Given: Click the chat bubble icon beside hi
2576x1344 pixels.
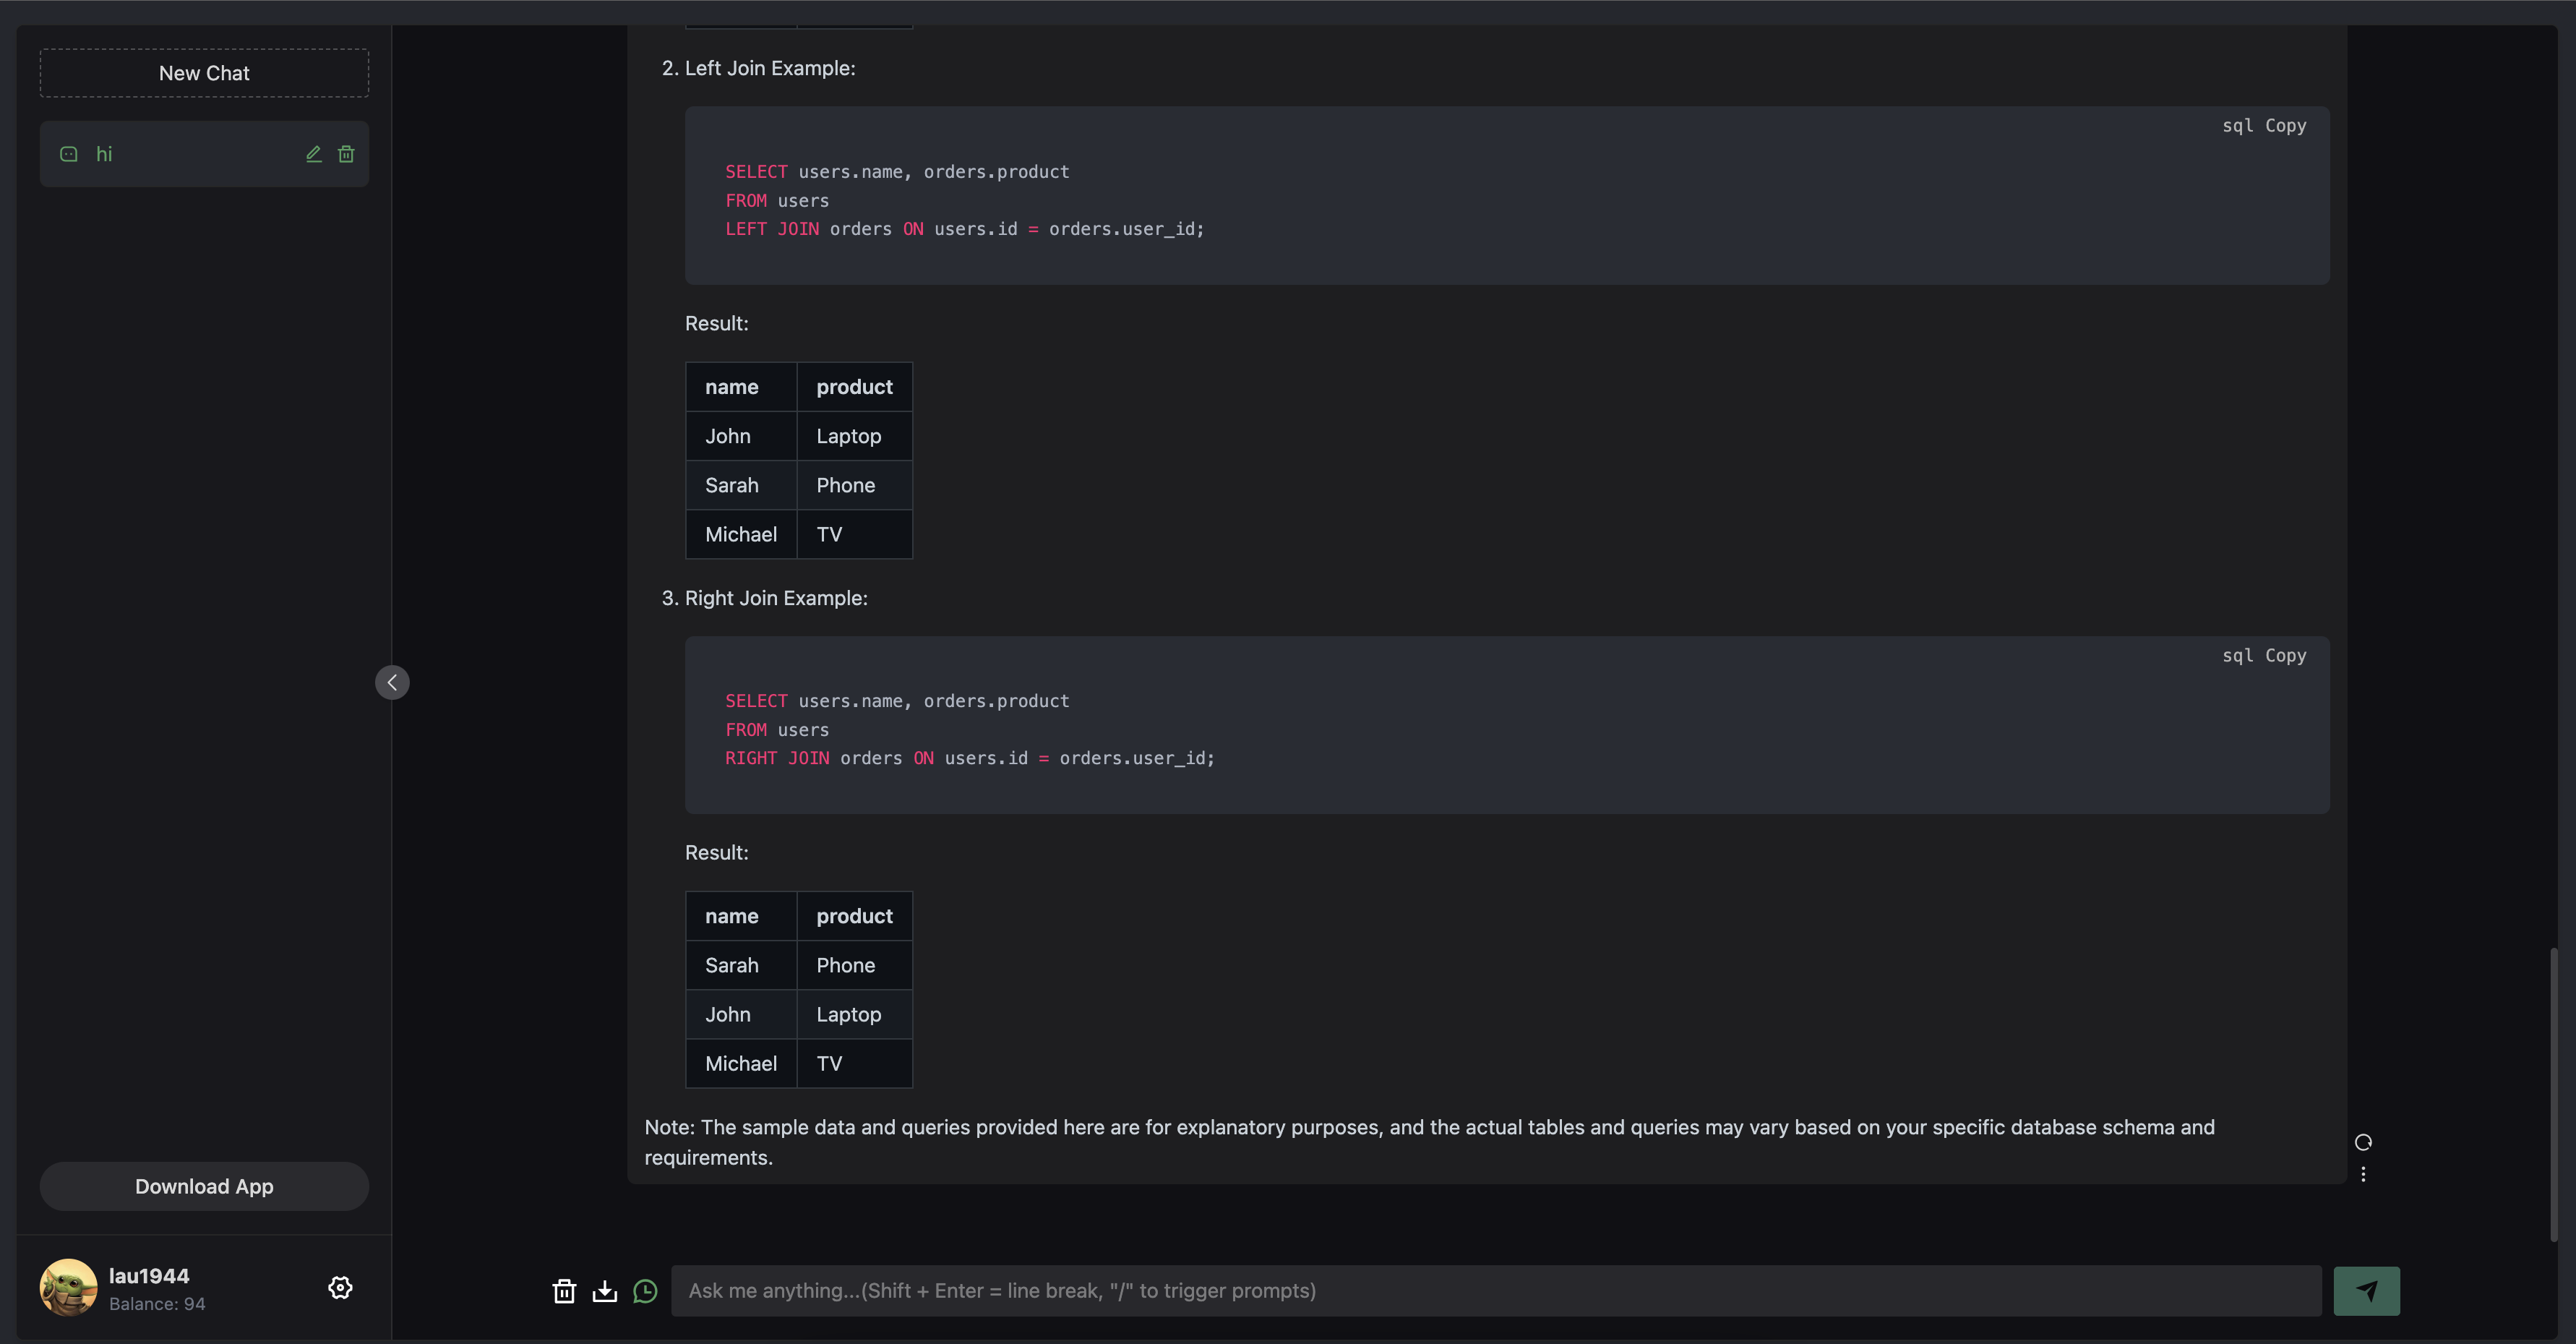Looking at the screenshot, I should [x=69, y=154].
